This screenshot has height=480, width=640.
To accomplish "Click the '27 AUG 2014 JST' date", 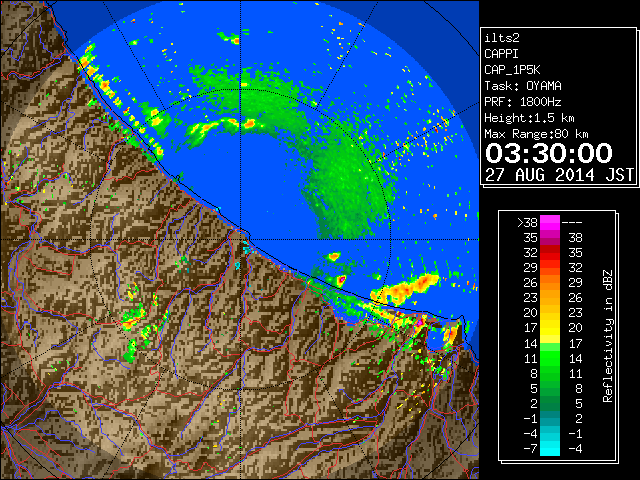I will pyautogui.click(x=560, y=175).
